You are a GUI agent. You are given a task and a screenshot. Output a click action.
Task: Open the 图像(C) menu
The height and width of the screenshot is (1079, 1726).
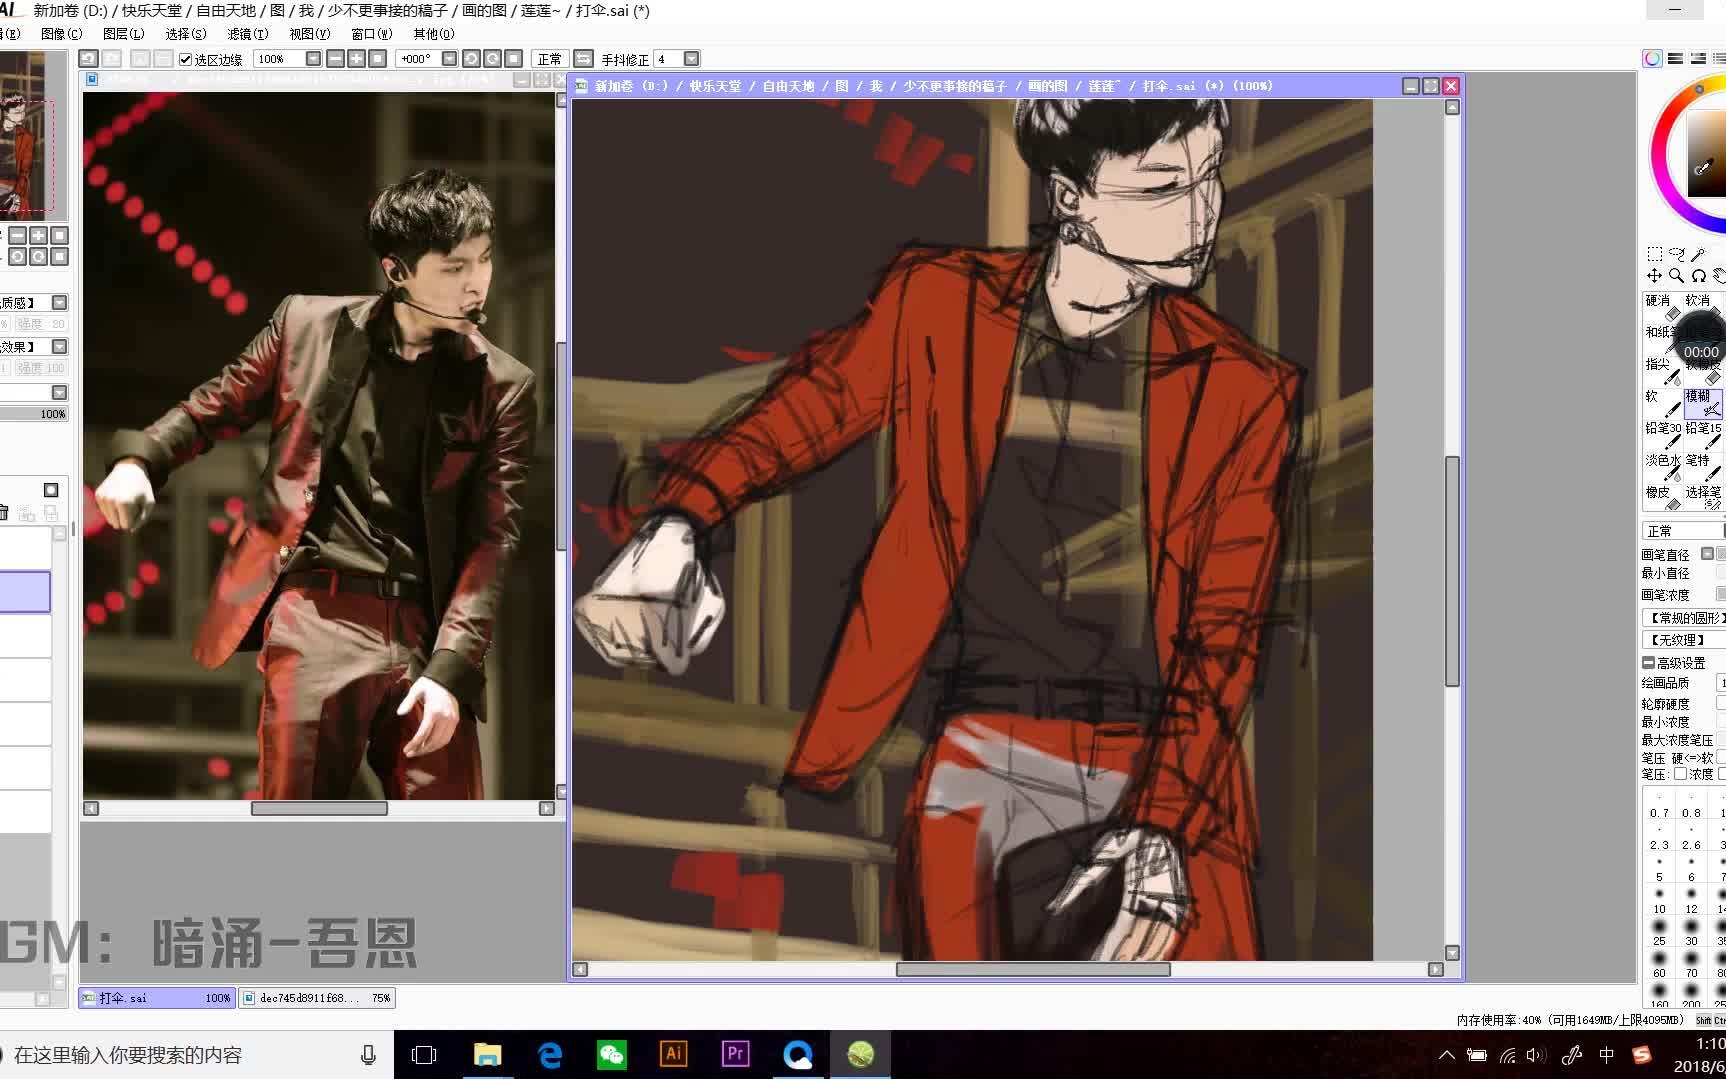(x=61, y=34)
